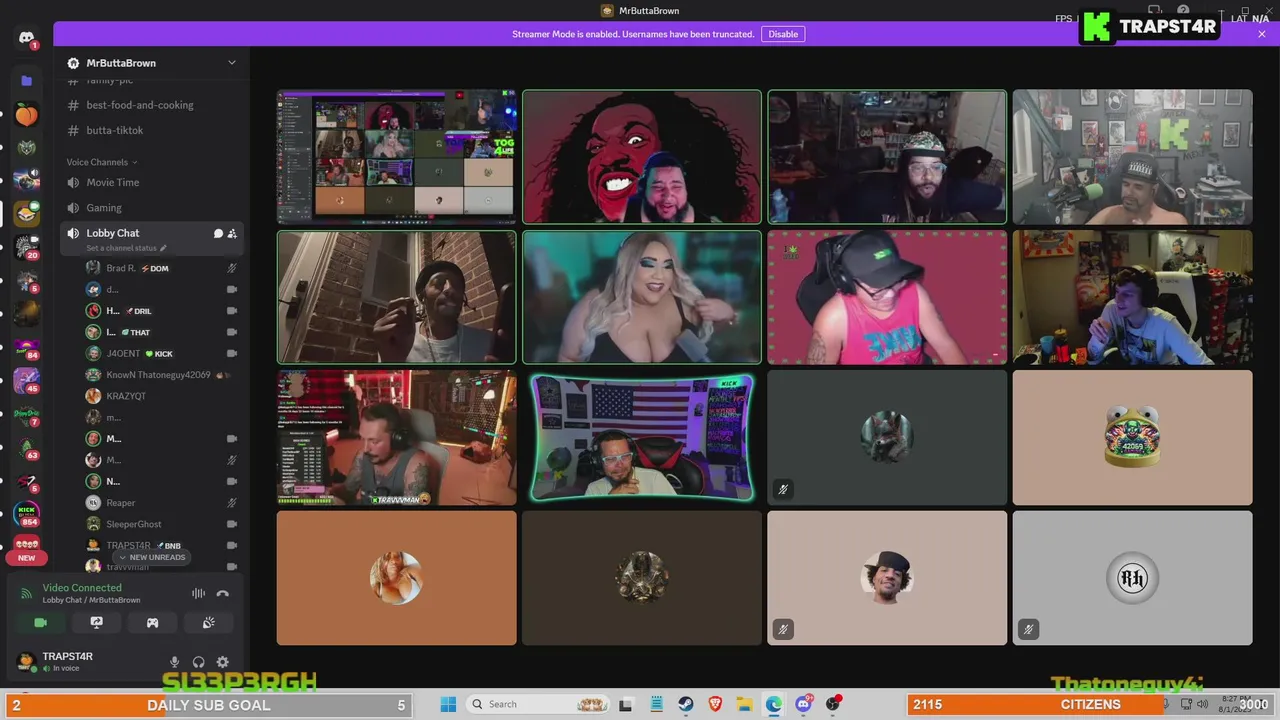Expand MrButtaBrown server dropdown menu
Screen dimensions: 1280x720
click(x=232, y=62)
